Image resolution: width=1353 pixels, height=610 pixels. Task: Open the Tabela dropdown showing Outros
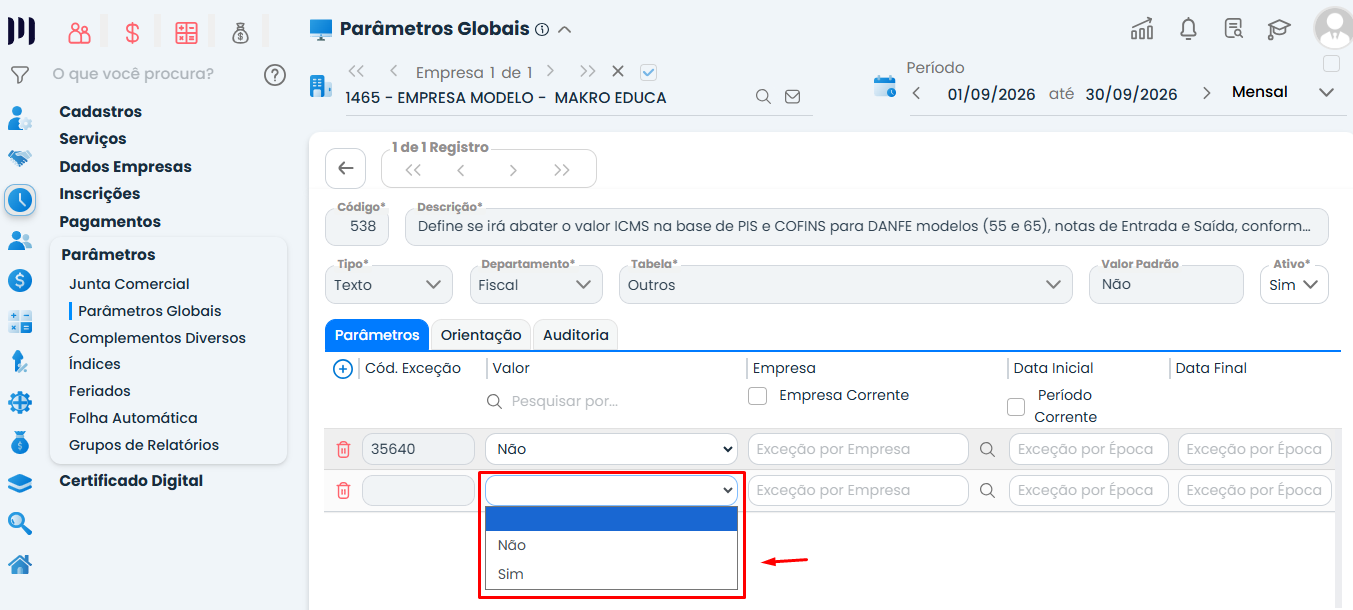(845, 285)
